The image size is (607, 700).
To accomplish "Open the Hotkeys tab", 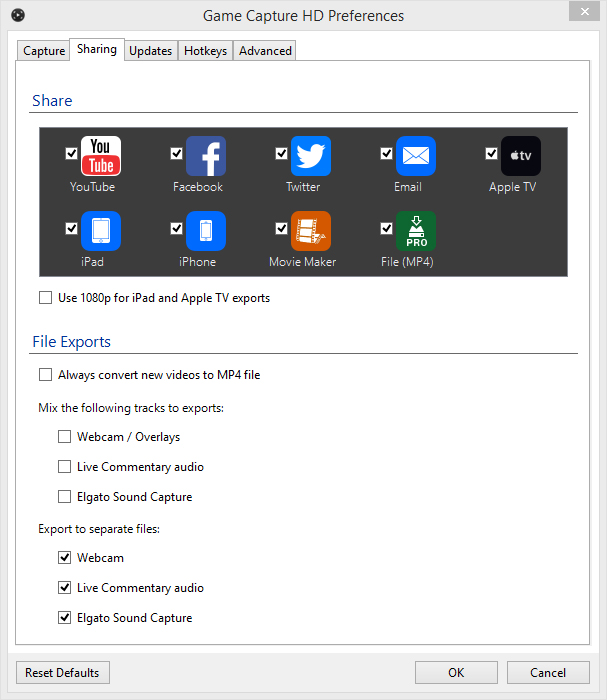I will click(205, 51).
